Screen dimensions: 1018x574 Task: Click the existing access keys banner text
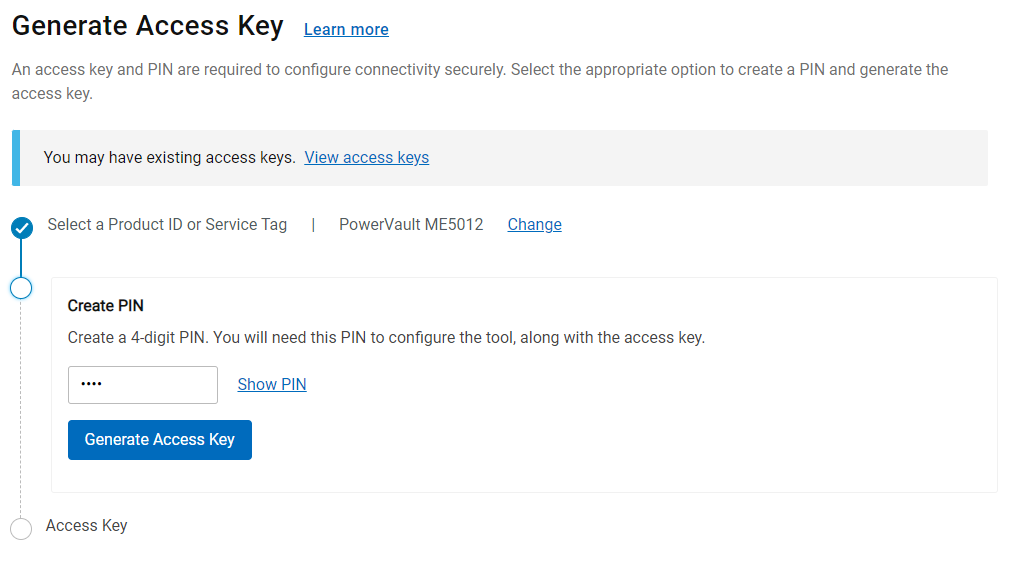click(170, 158)
